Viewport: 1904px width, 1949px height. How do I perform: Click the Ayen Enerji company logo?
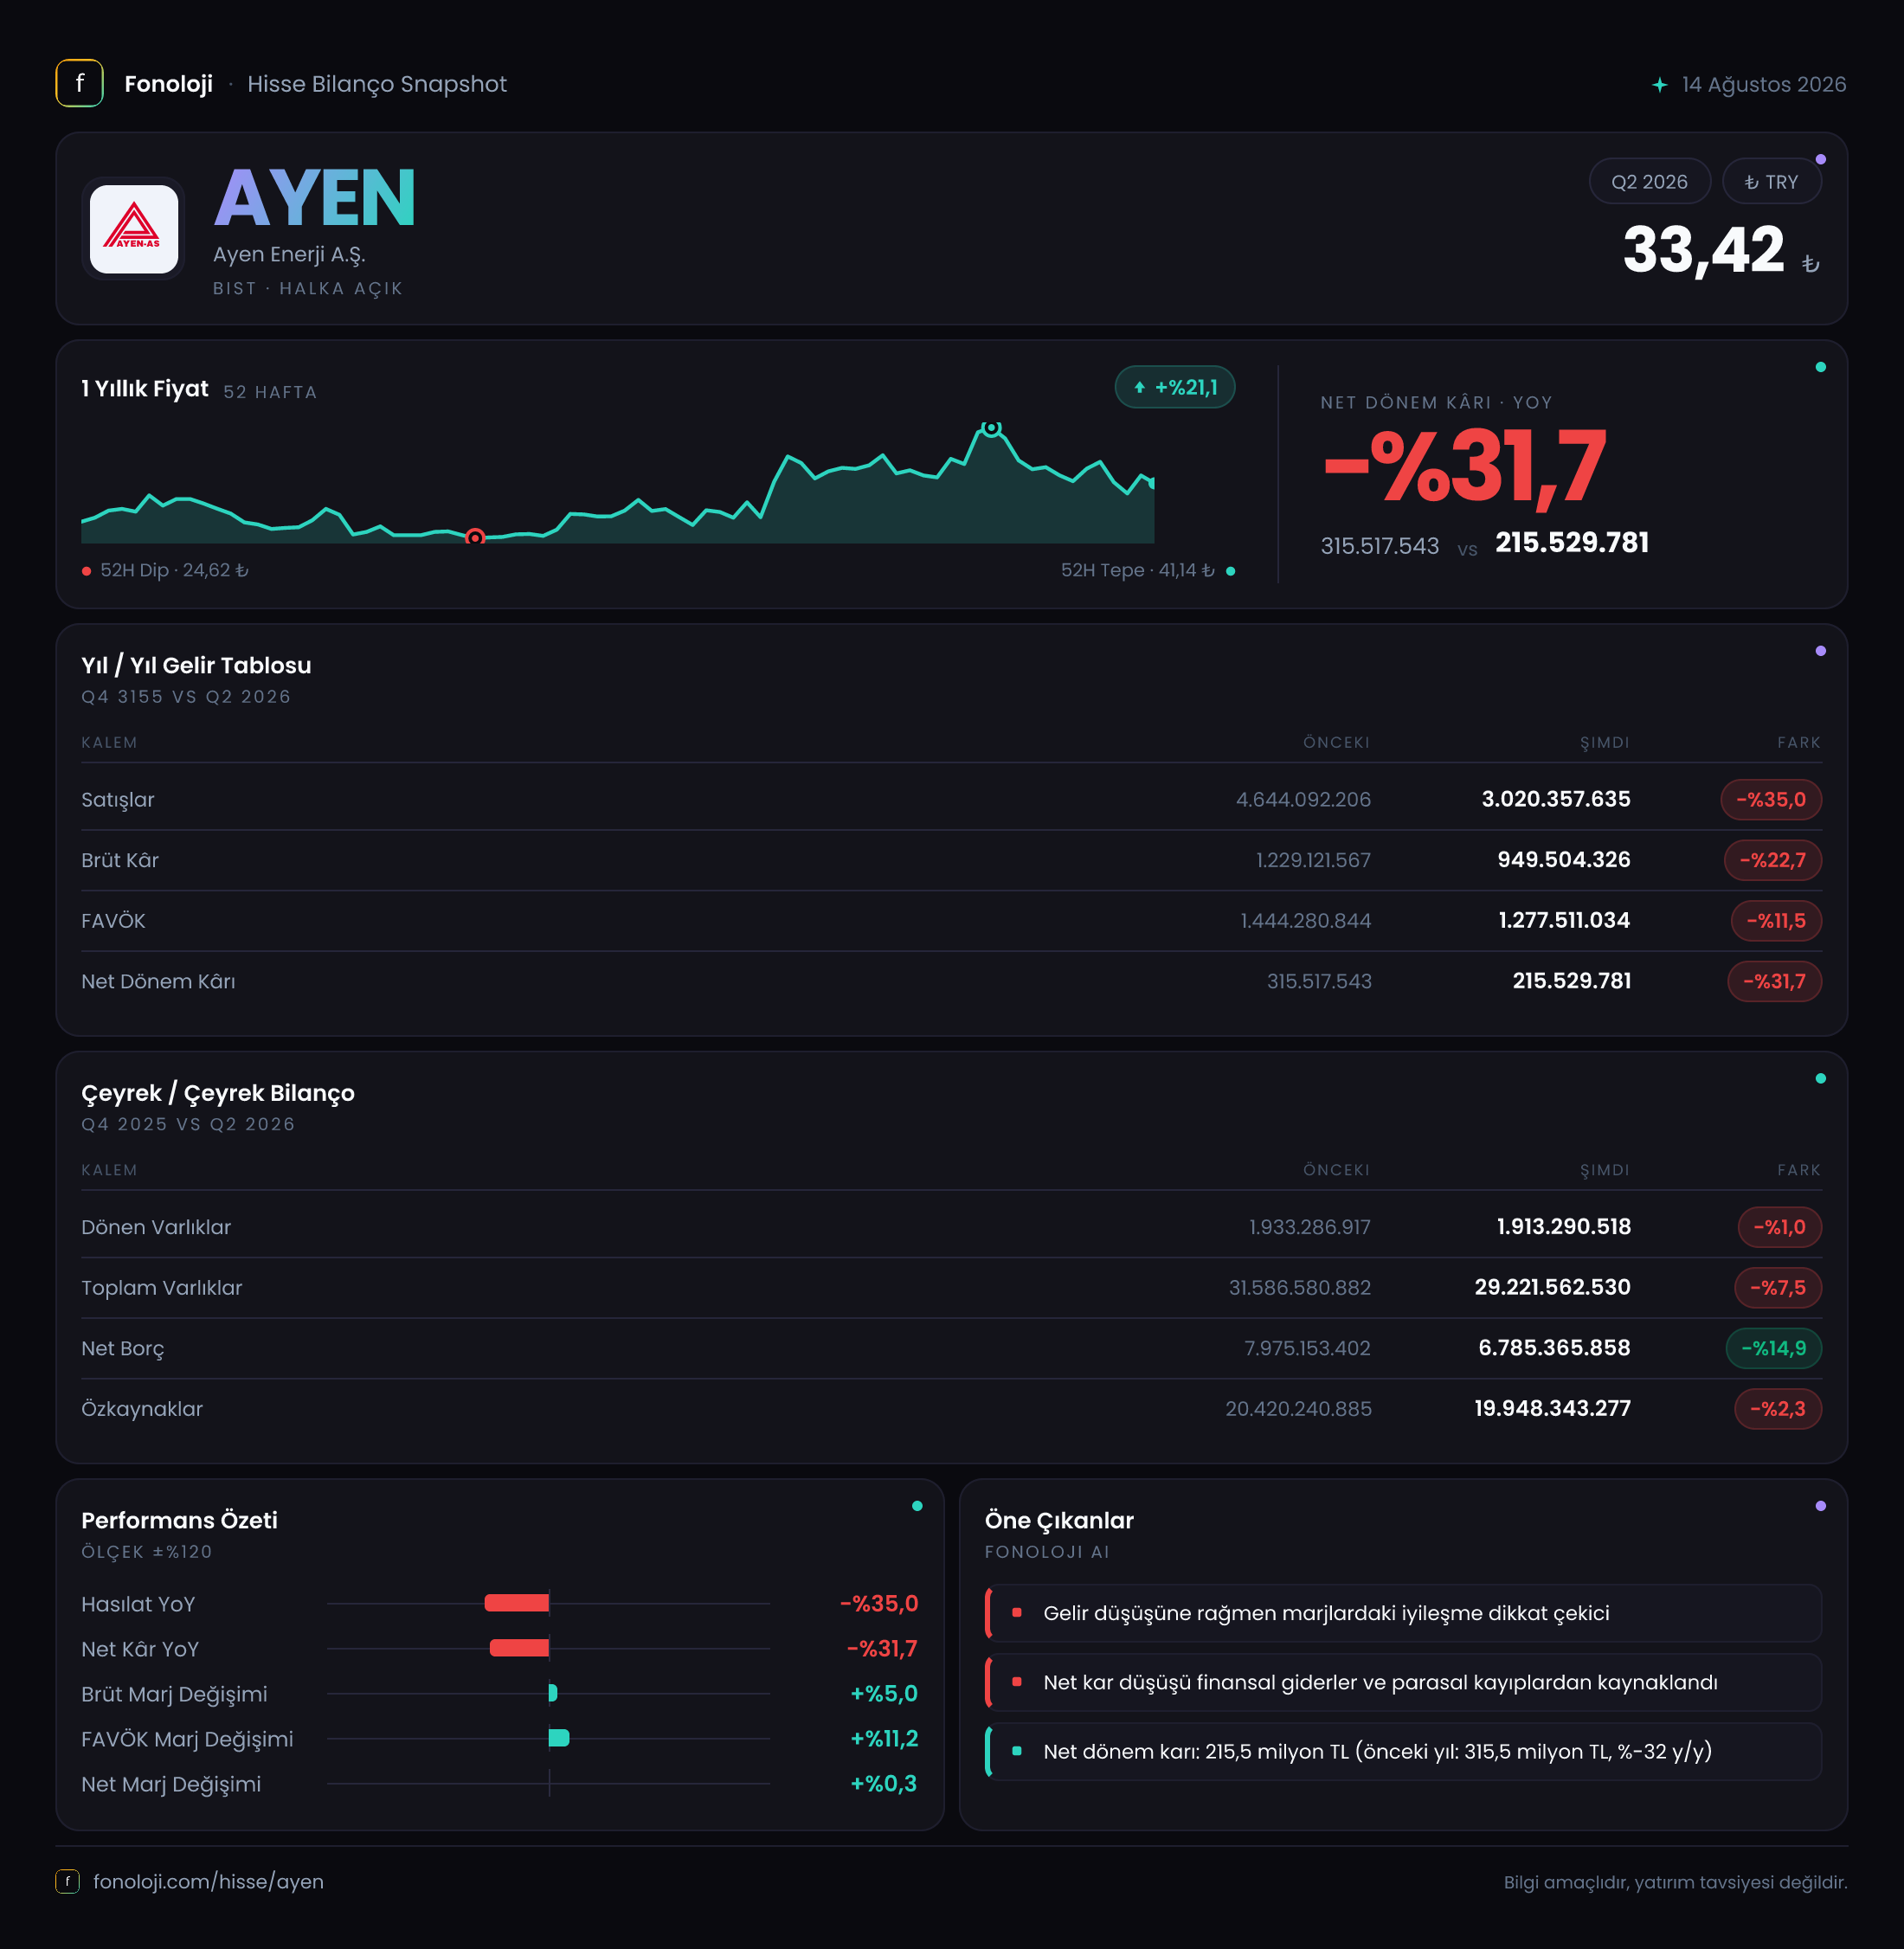[134, 229]
